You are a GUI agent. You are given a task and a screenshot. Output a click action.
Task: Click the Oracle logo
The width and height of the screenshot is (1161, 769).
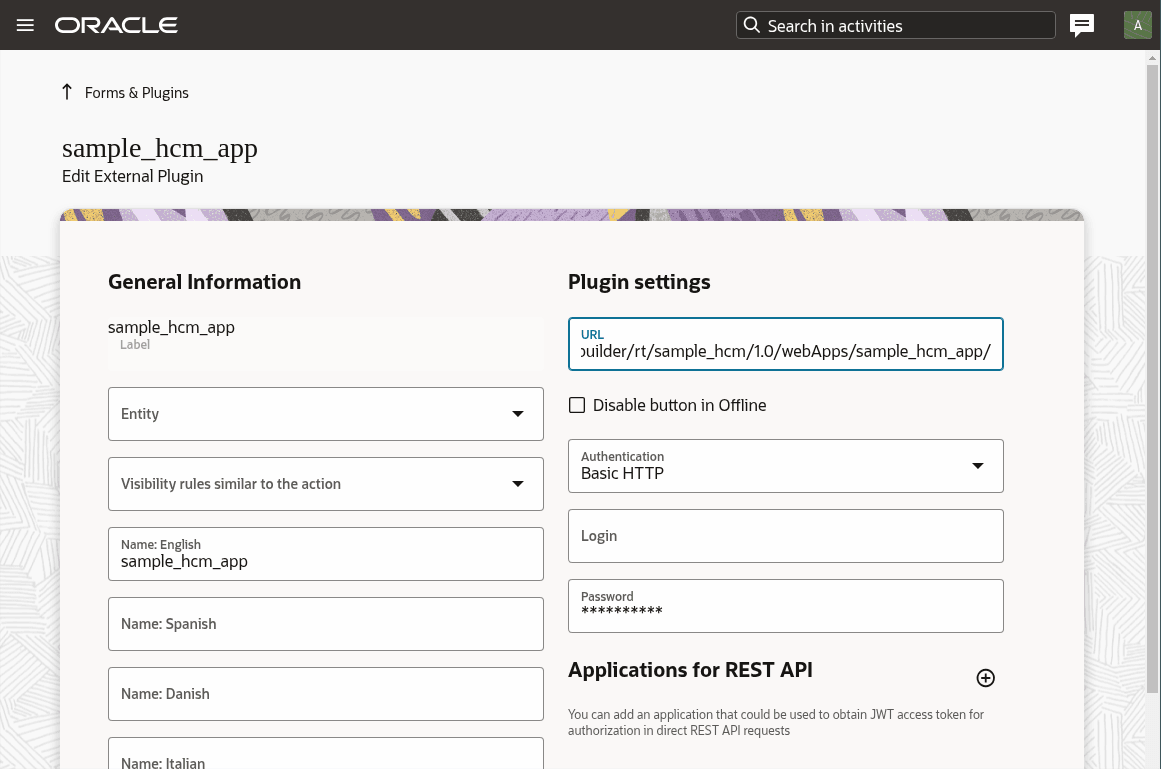[116, 25]
